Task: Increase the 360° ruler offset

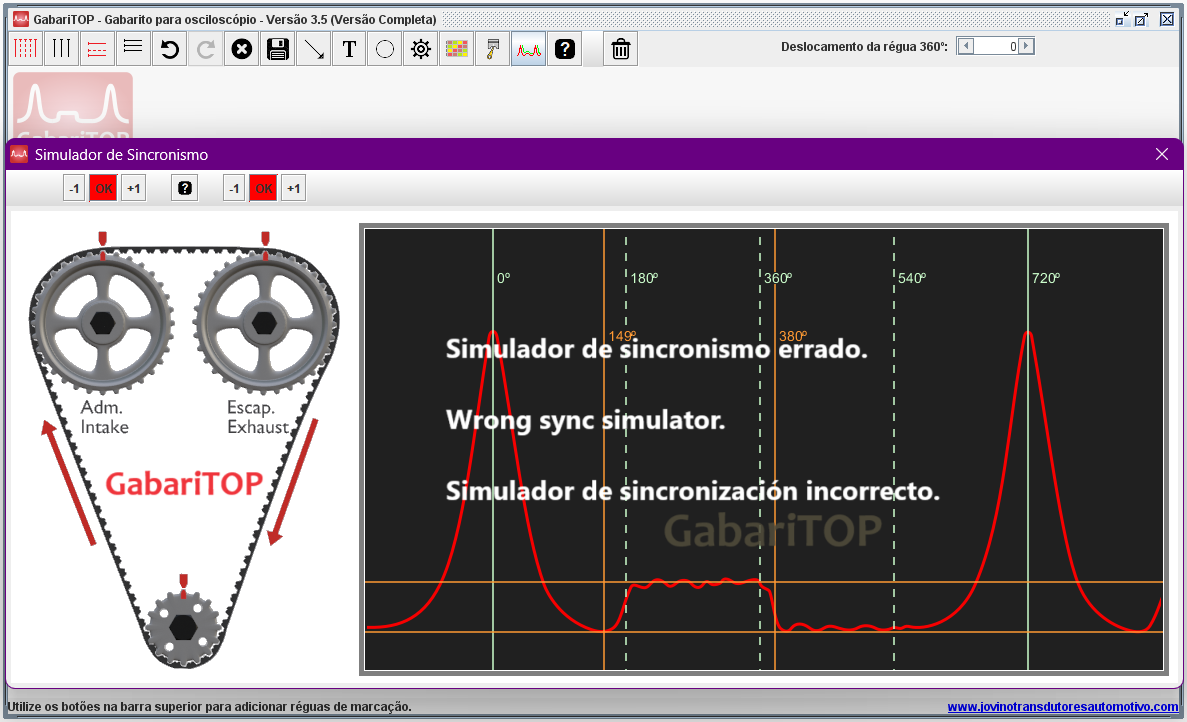Action: [1026, 46]
